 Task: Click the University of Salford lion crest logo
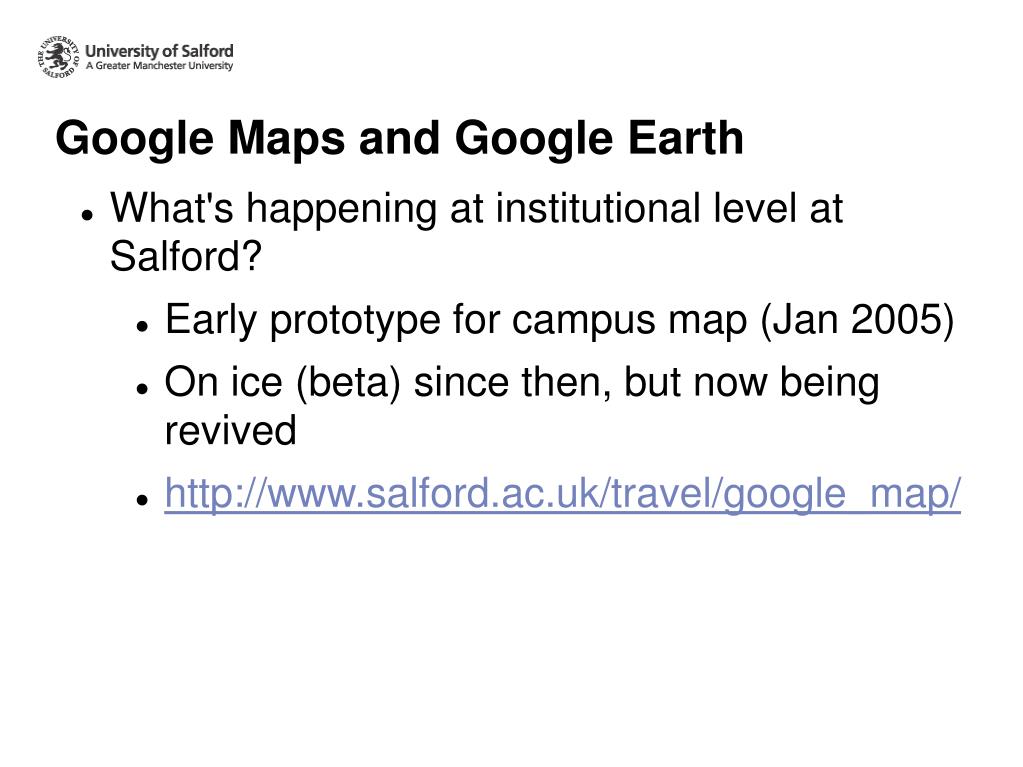59,57
